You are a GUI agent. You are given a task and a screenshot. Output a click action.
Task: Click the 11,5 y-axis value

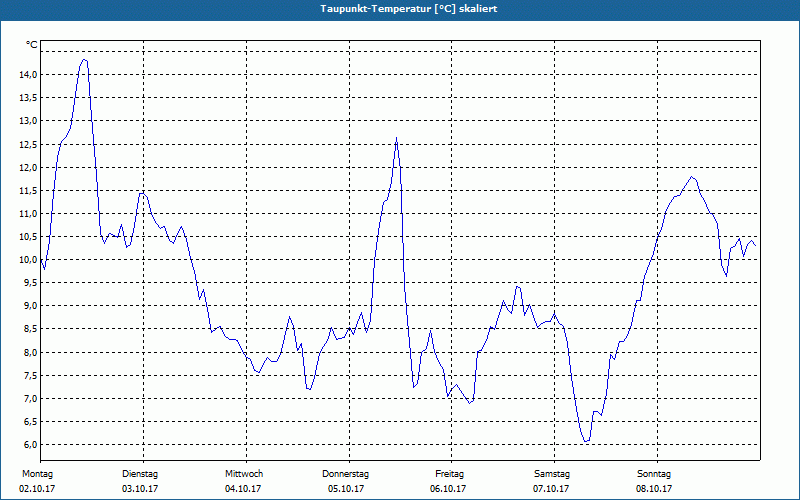(x=28, y=190)
